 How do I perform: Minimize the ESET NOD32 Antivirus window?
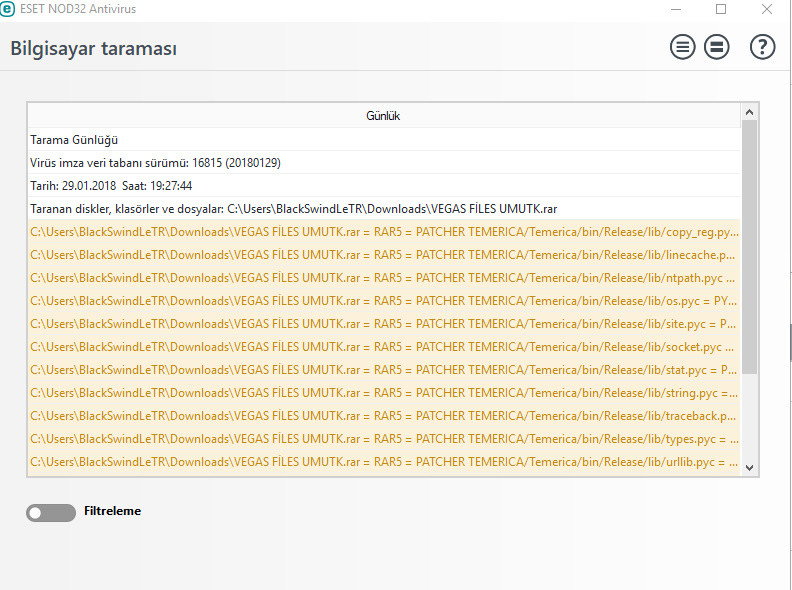tap(676, 9)
